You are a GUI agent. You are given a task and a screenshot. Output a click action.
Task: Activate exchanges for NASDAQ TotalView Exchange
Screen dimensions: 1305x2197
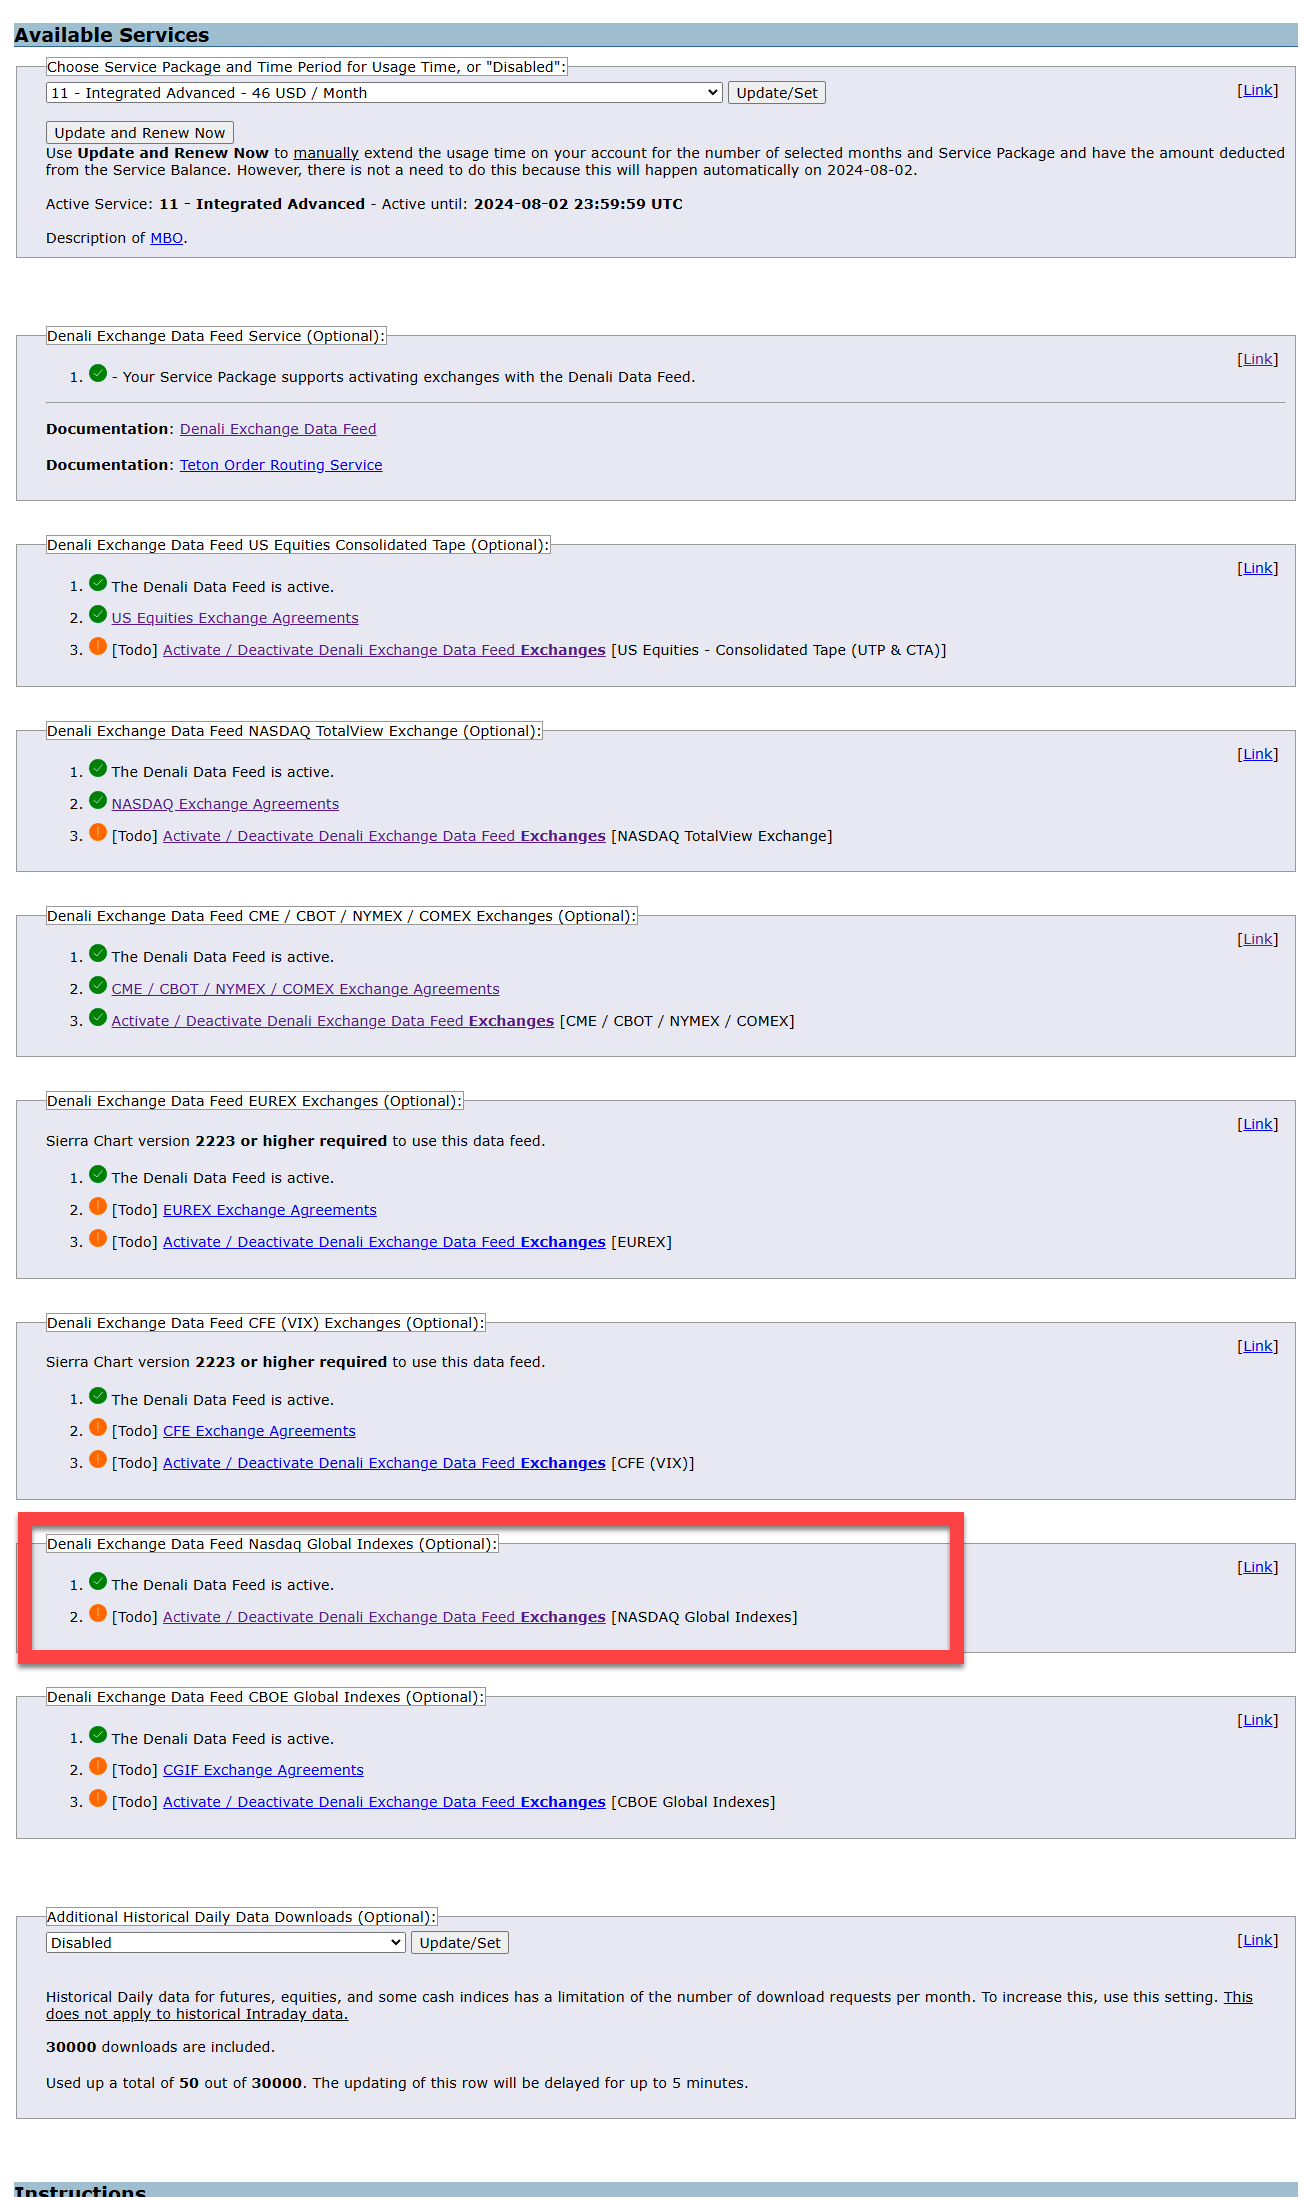point(384,836)
